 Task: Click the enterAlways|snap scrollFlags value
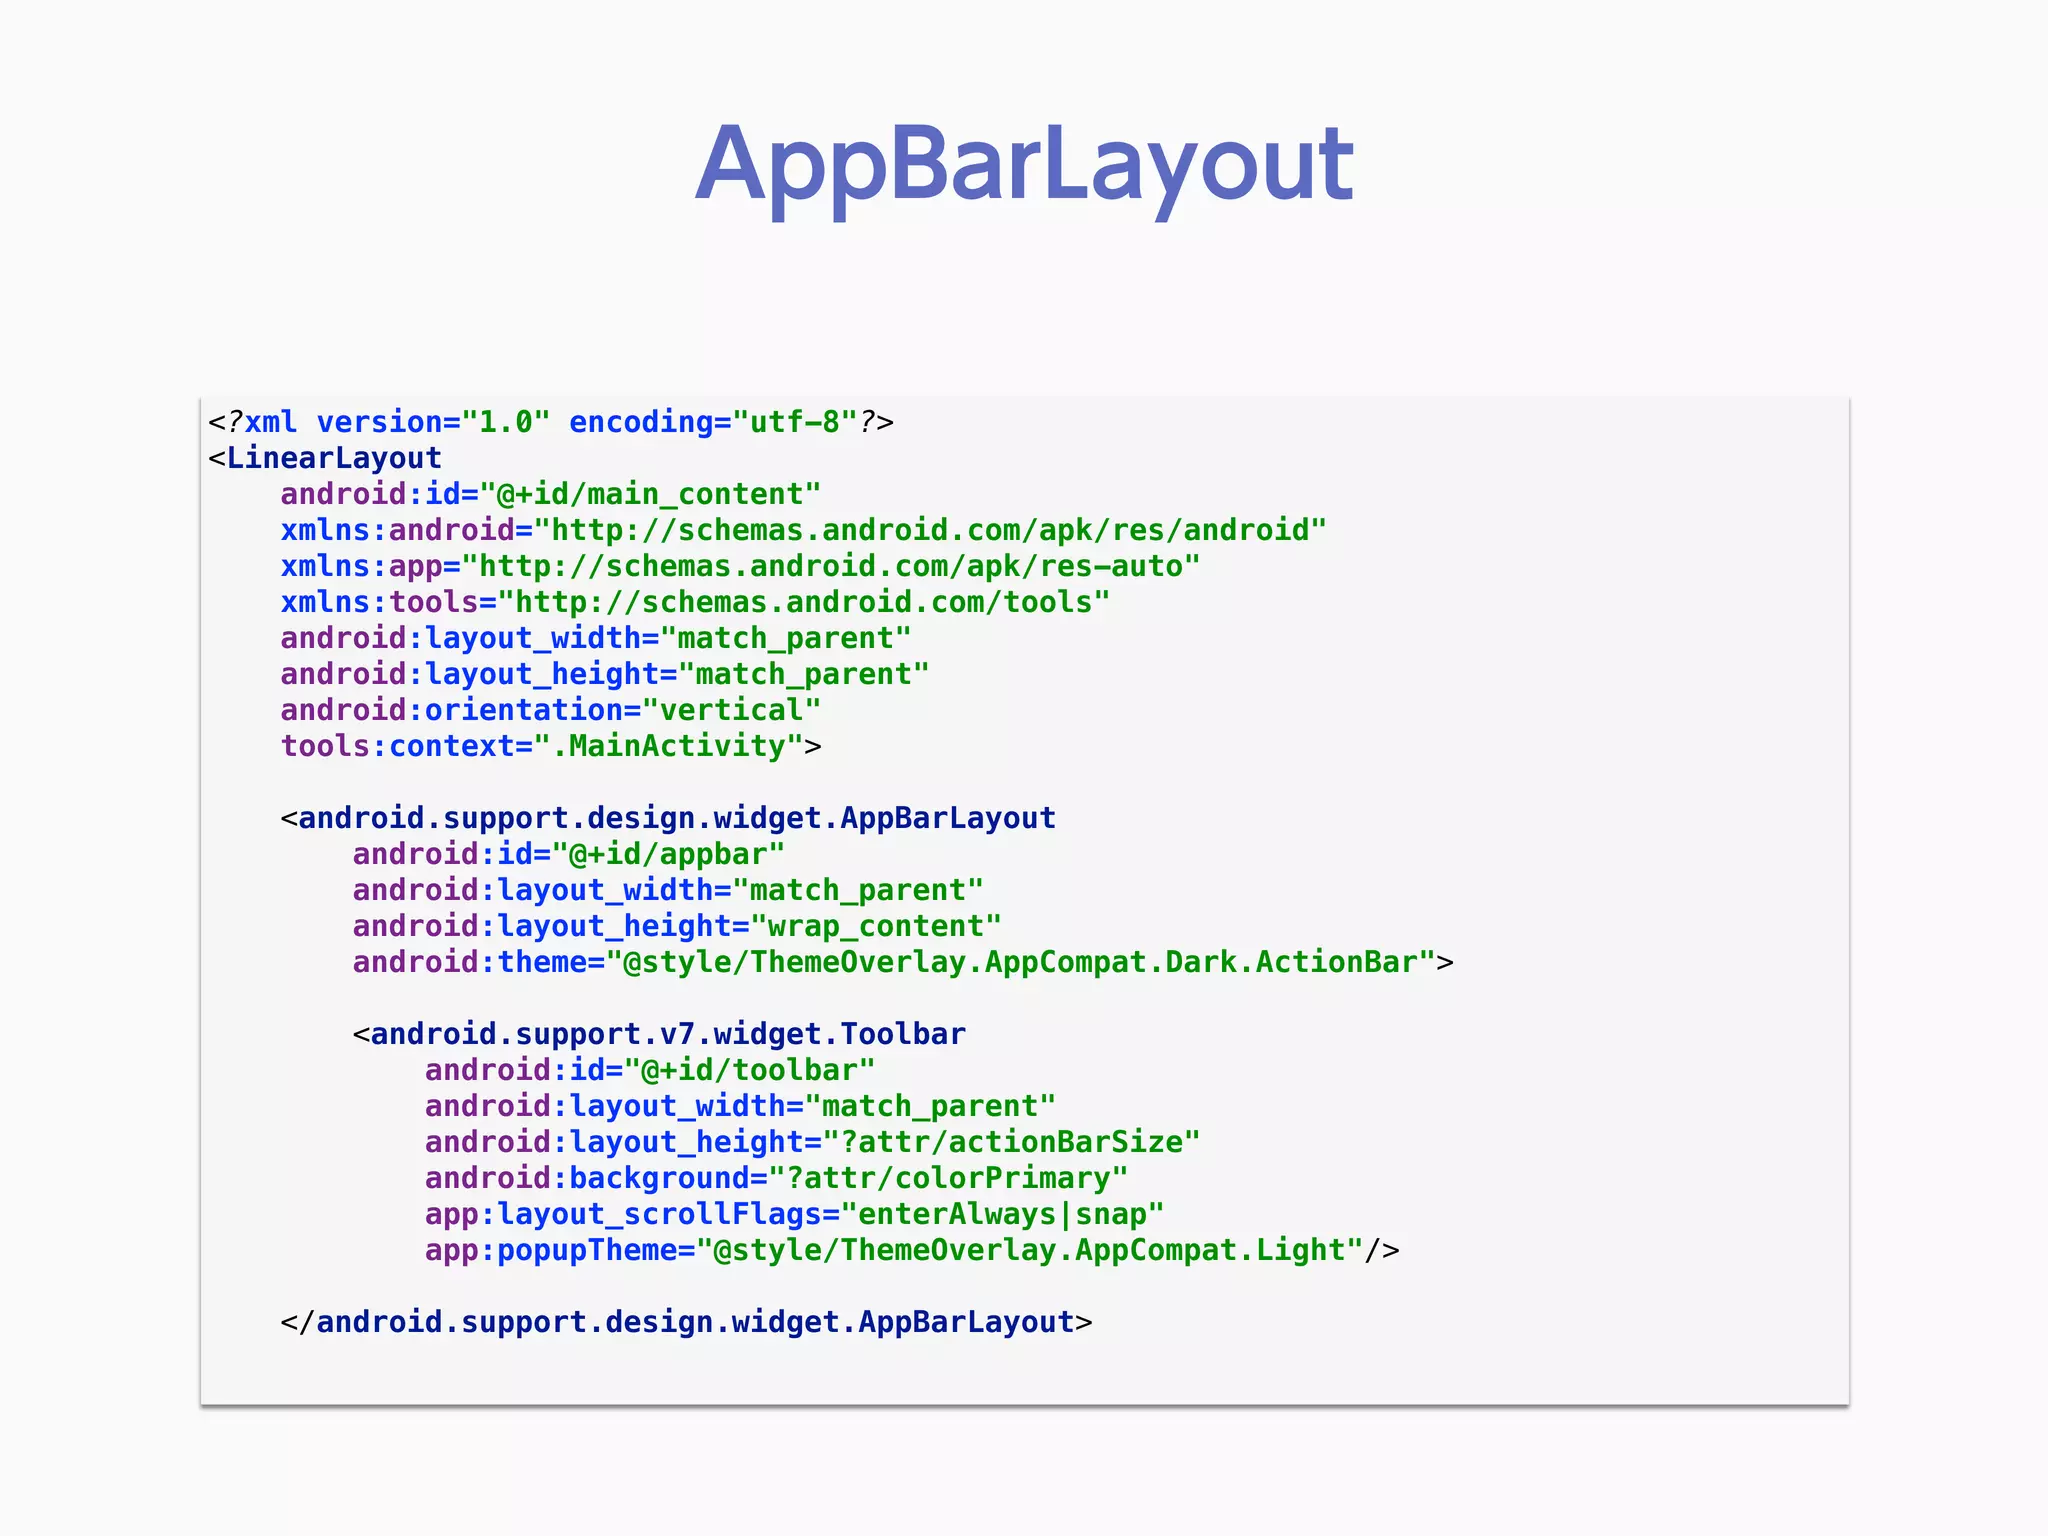click(1002, 1214)
